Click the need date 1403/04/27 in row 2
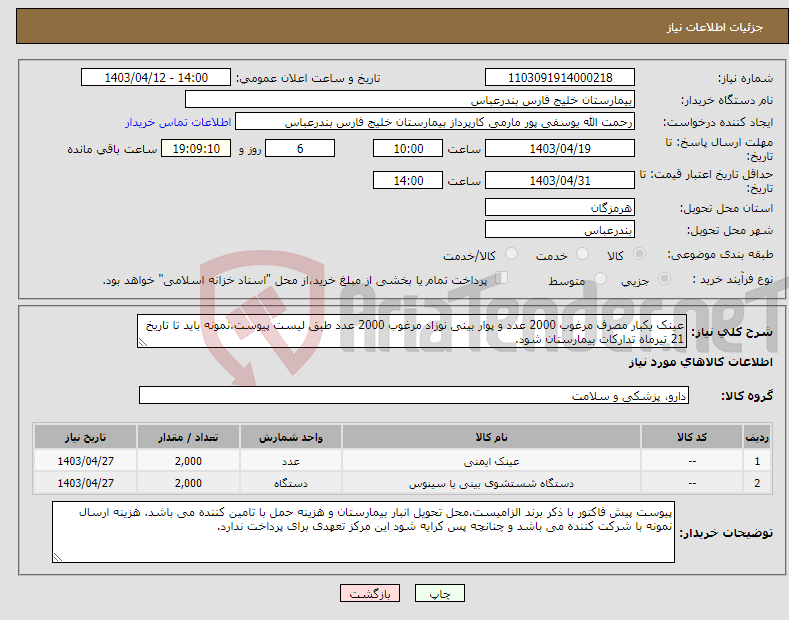 coord(86,483)
